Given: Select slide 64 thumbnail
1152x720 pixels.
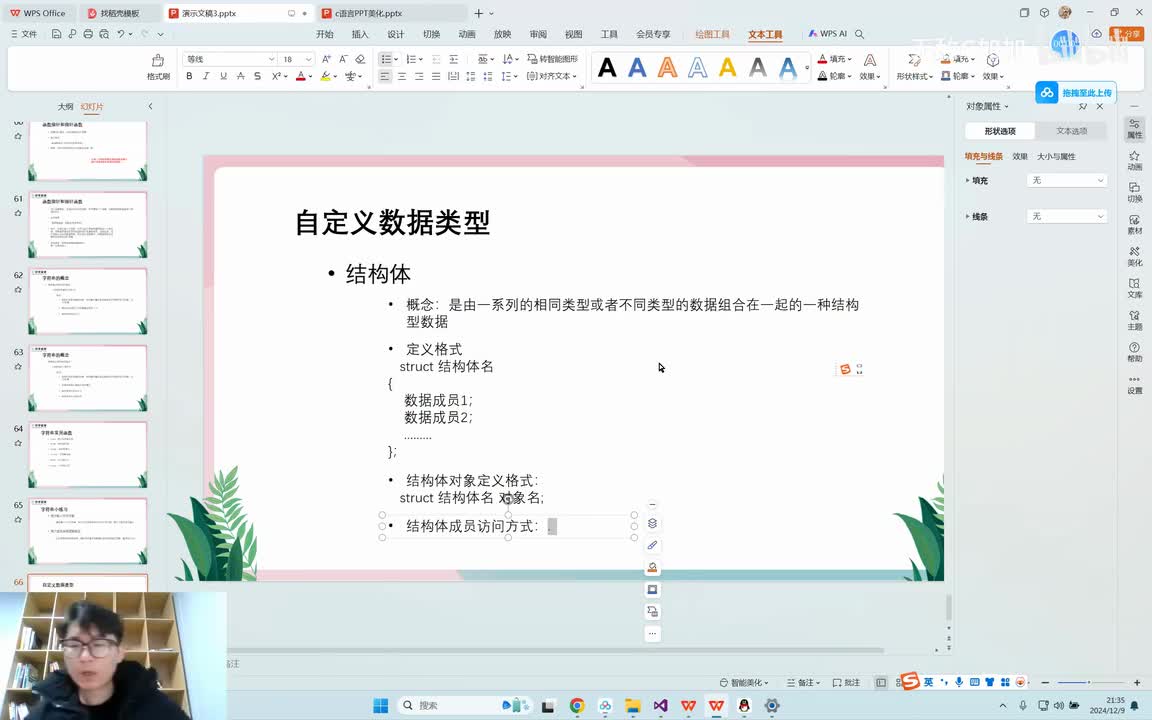Looking at the screenshot, I should [x=87, y=454].
